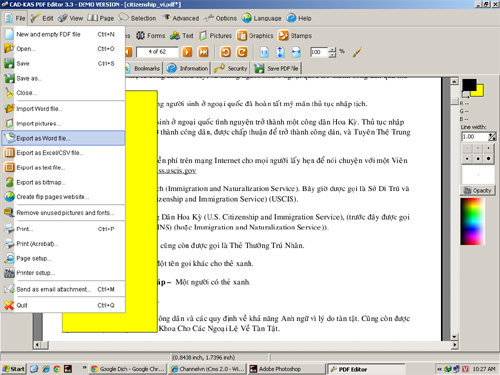Image resolution: width=500 pixels, height=375 pixels.
Task: Open the Advanced menu
Action: pyautogui.click(x=181, y=18)
